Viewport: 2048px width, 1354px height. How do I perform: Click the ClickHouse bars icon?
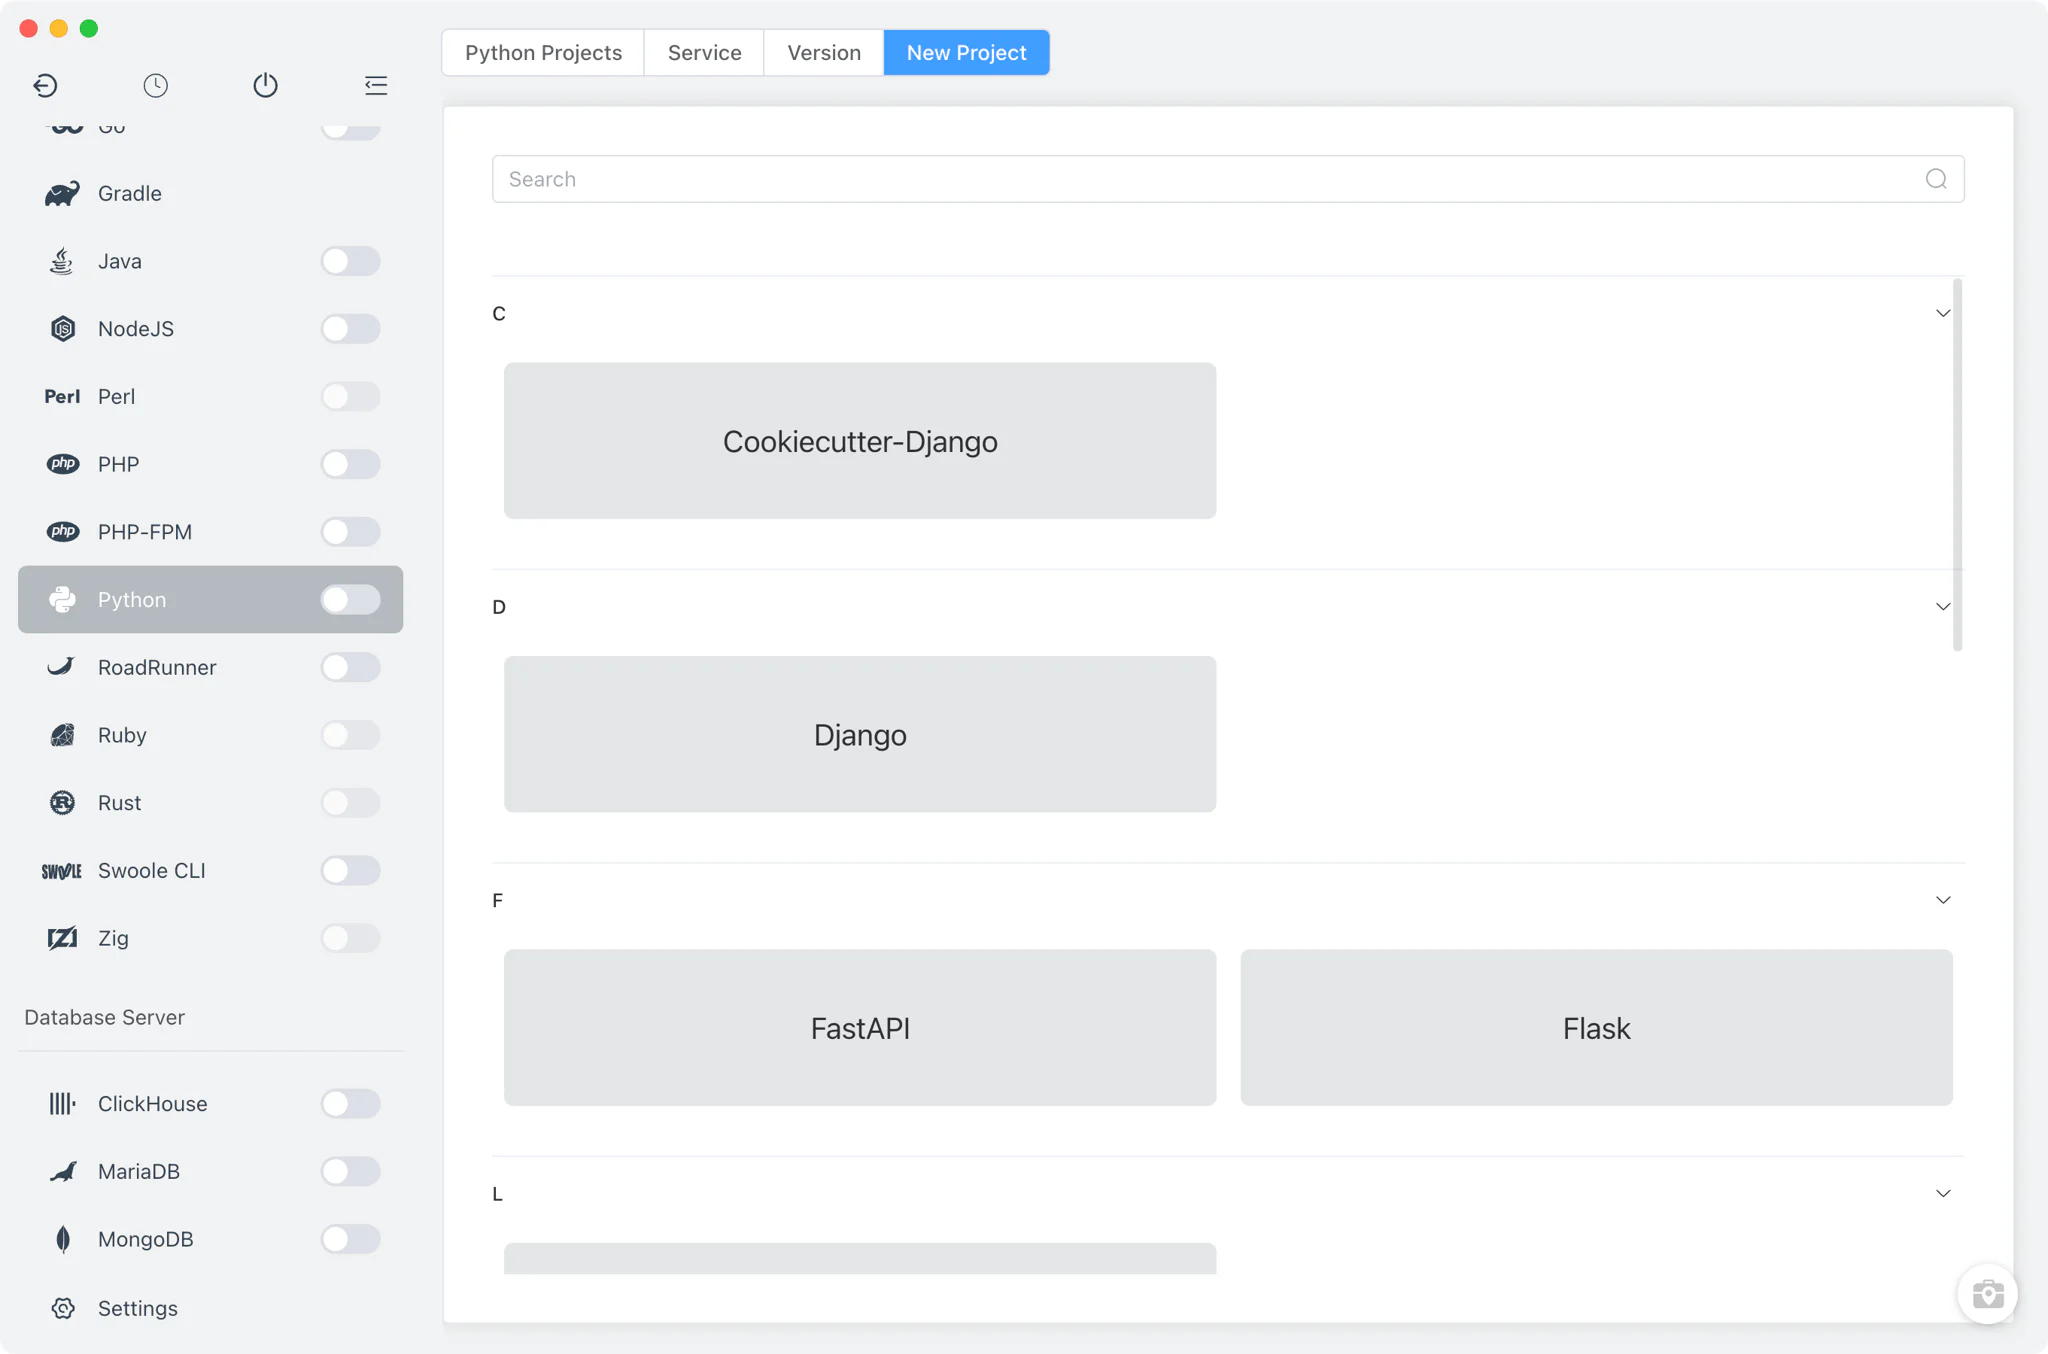coord(62,1104)
